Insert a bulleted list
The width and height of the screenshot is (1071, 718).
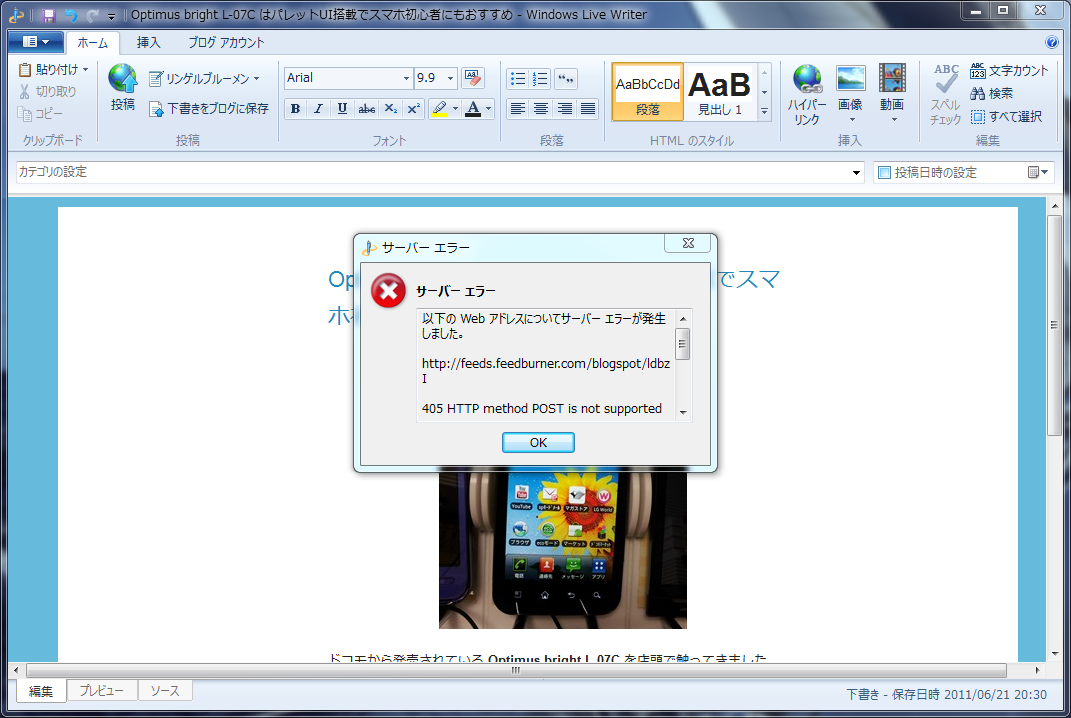pyautogui.click(x=518, y=79)
